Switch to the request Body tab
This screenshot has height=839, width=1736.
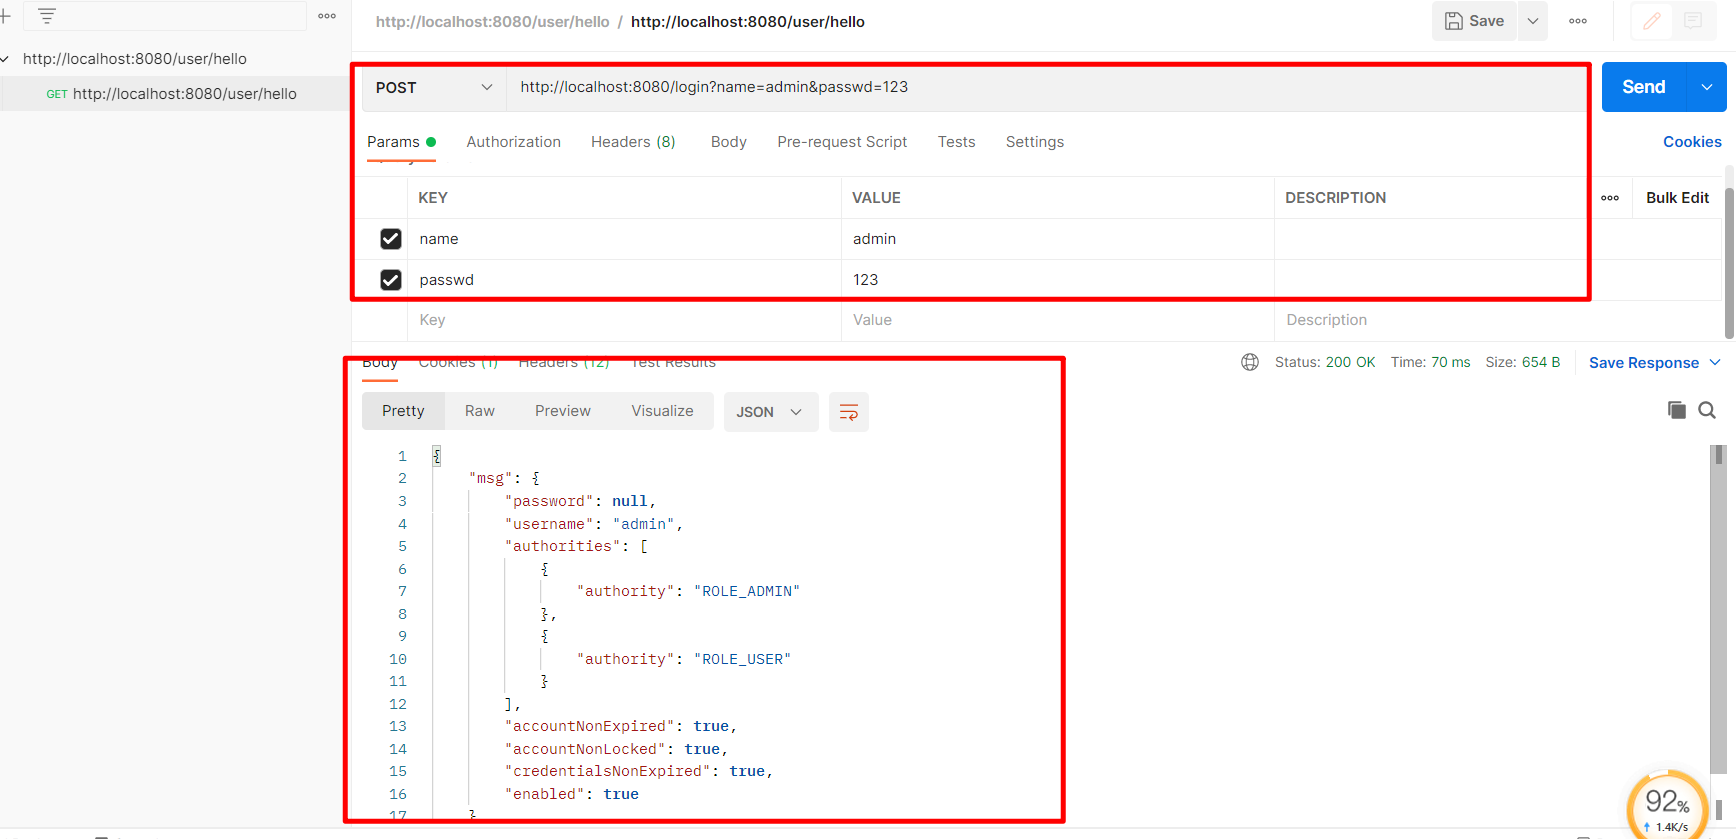click(x=729, y=142)
